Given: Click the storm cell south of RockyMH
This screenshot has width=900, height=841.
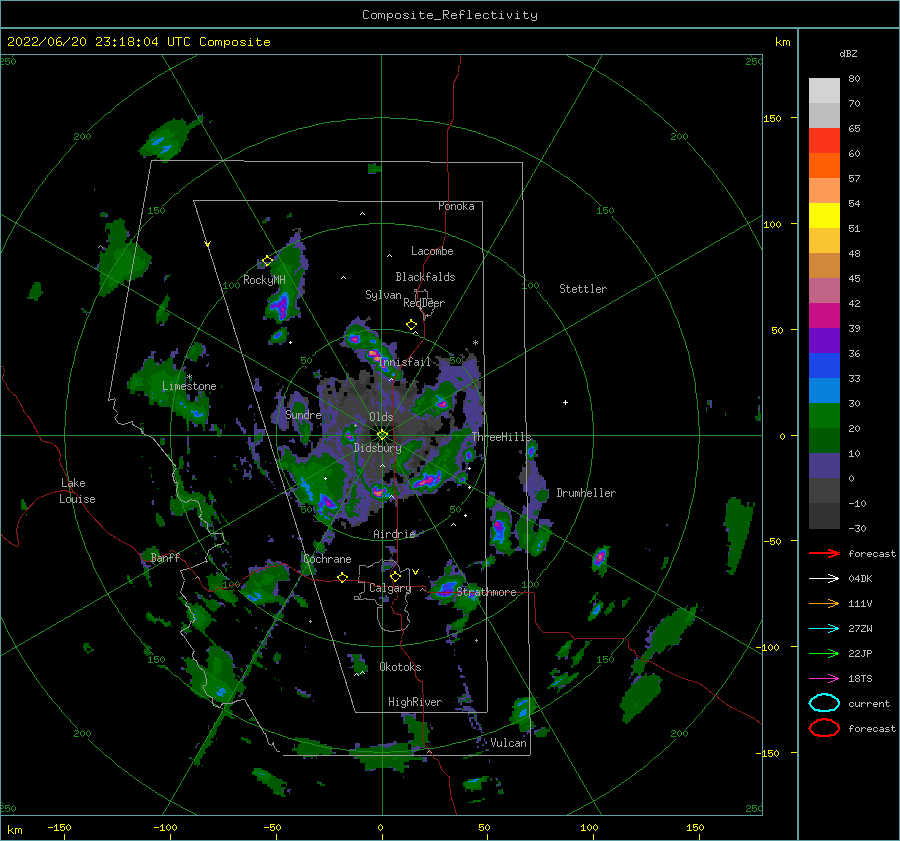Looking at the screenshot, I should [282, 307].
